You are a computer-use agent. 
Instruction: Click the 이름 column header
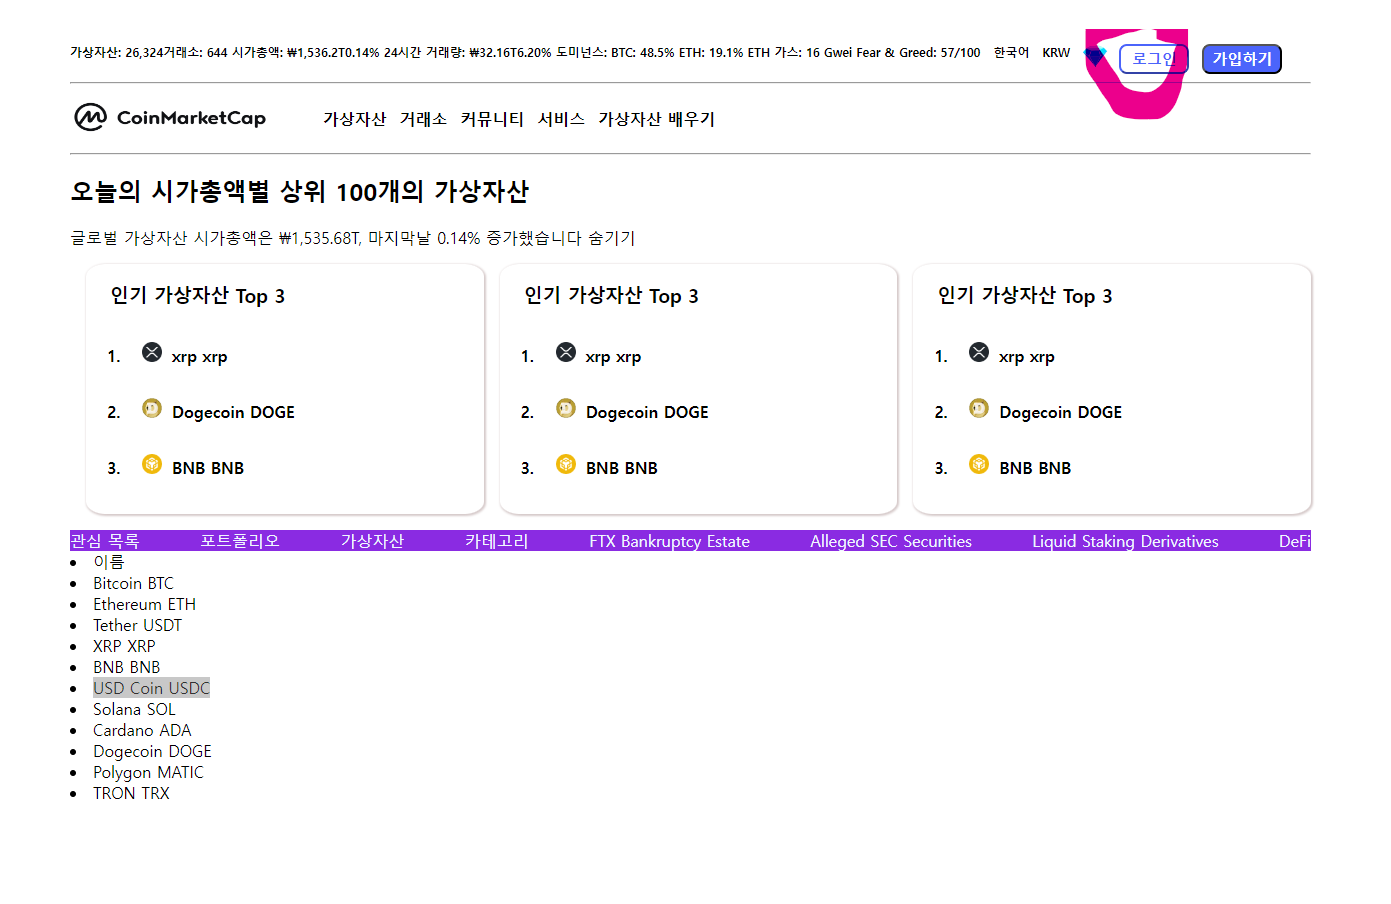(109, 562)
